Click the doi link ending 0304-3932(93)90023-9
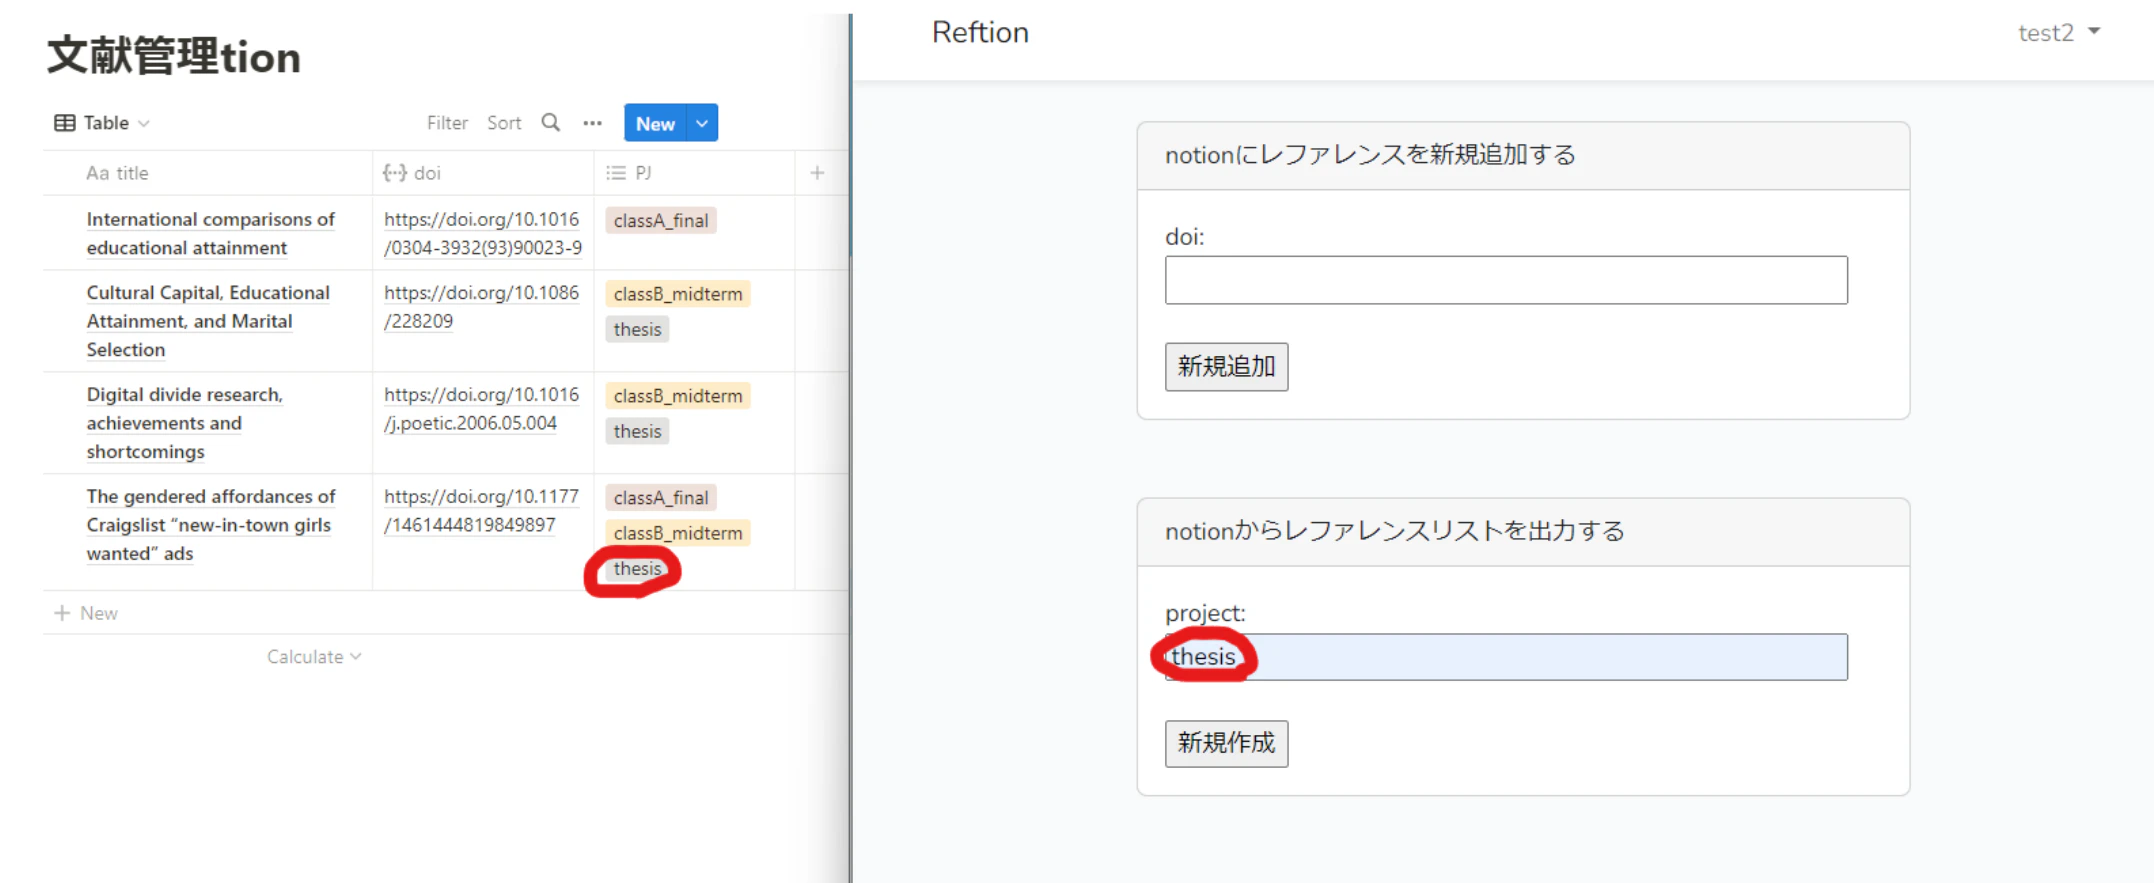The width and height of the screenshot is (2154, 883). (483, 233)
